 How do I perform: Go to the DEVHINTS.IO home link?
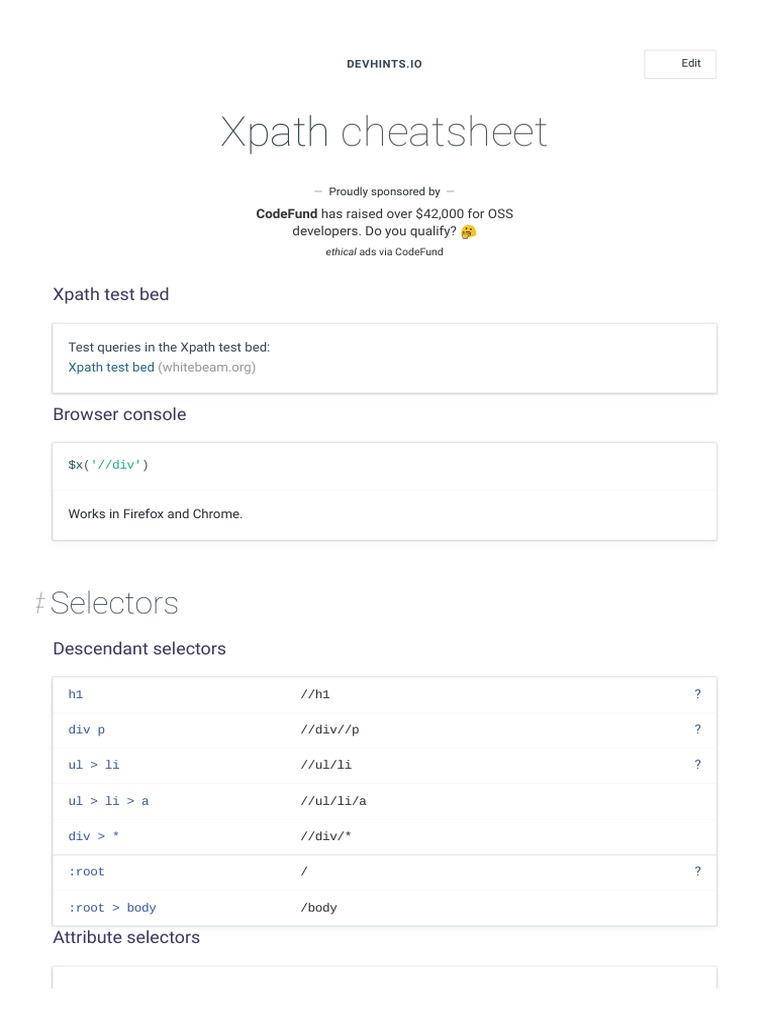(x=384, y=64)
